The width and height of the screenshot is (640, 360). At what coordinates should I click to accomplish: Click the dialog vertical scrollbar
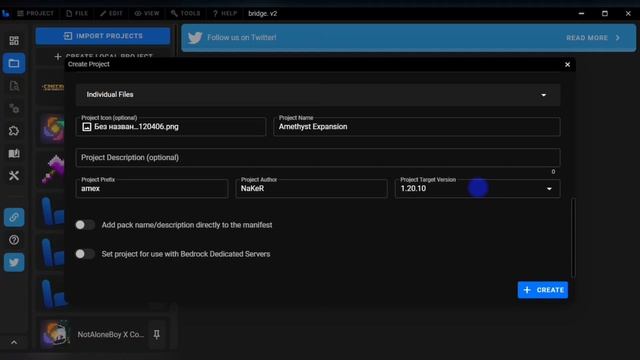click(x=573, y=238)
